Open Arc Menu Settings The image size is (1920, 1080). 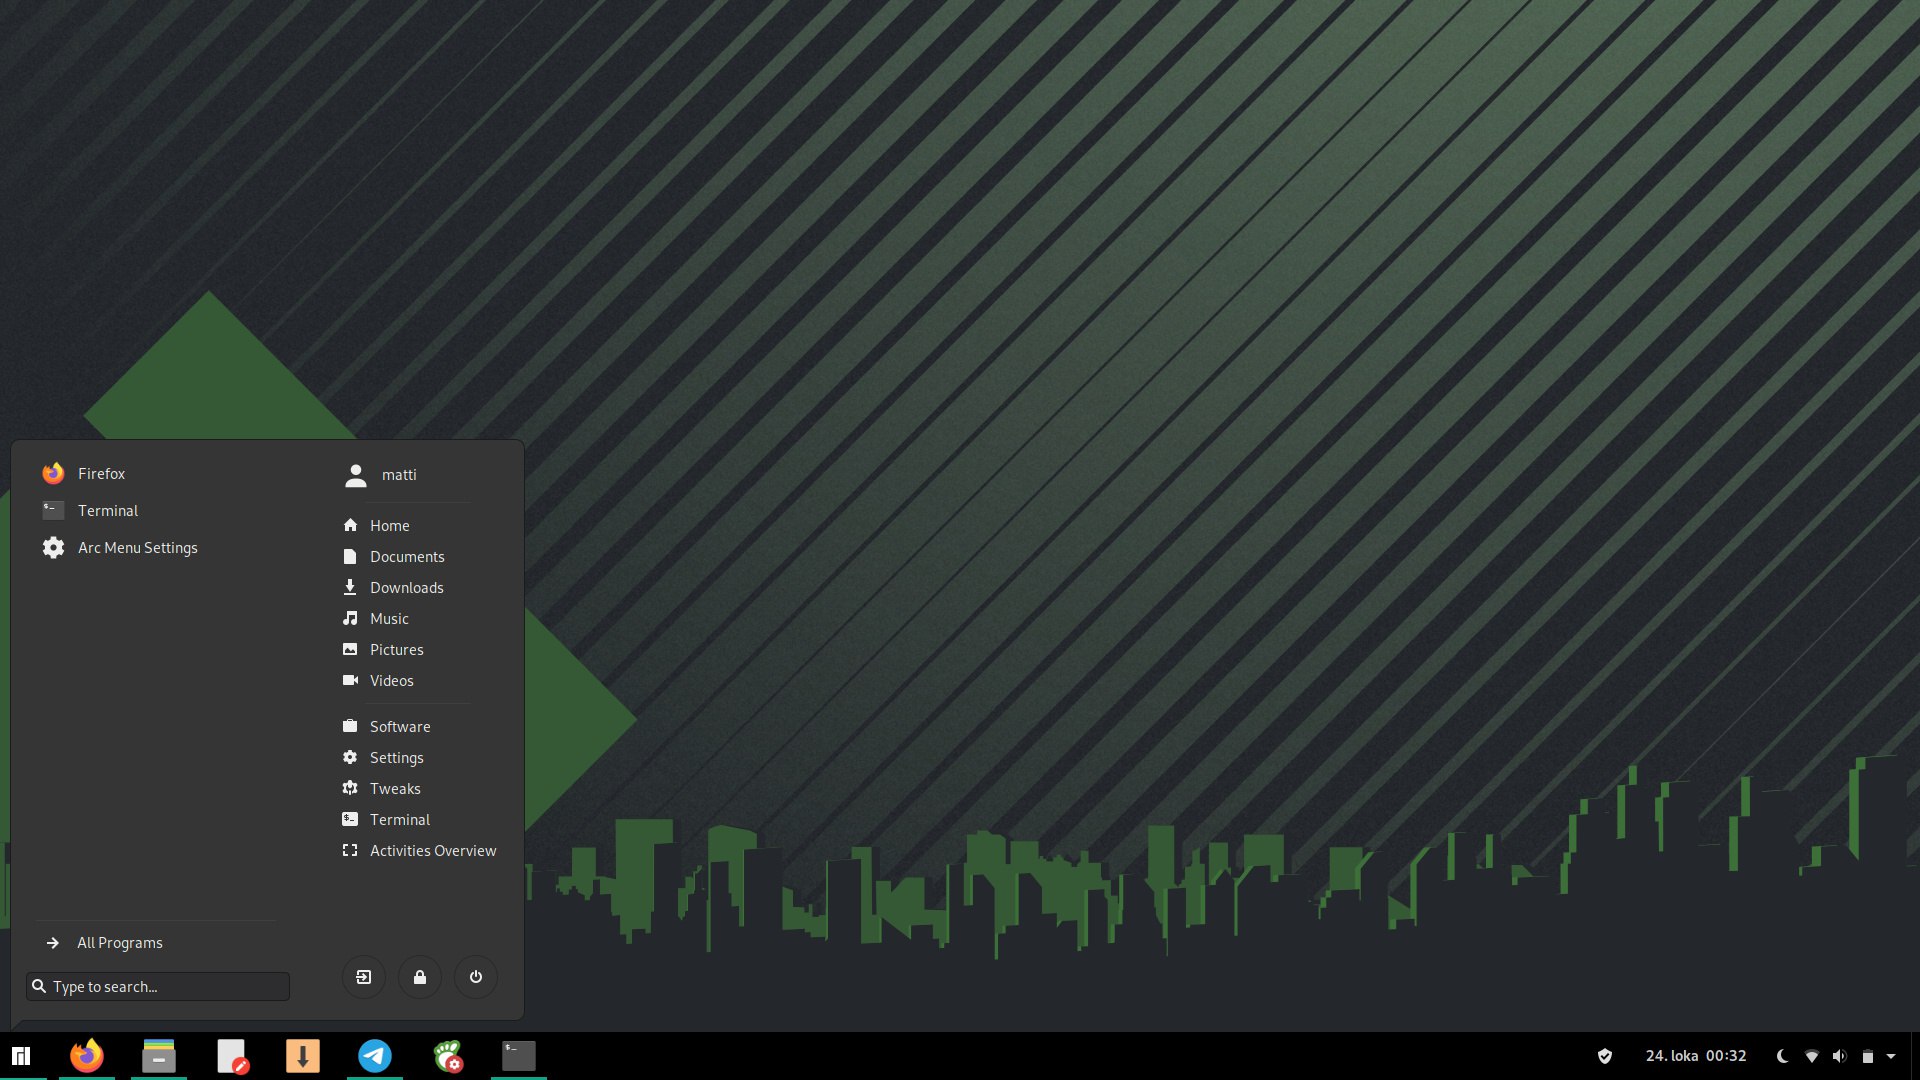tap(156, 548)
